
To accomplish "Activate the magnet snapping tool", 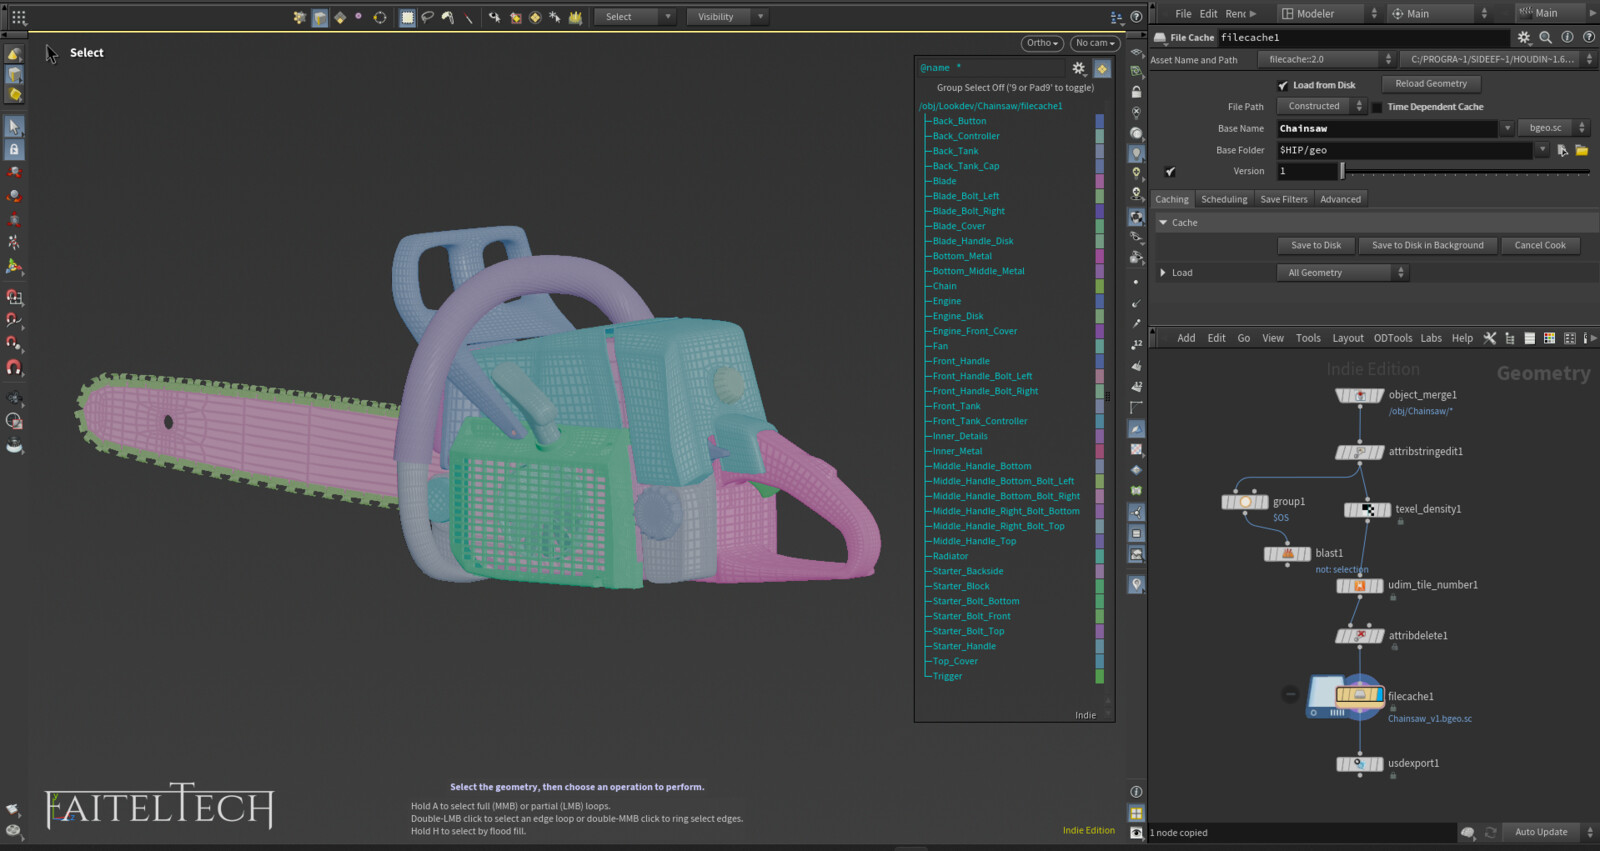I will point(14,368).
